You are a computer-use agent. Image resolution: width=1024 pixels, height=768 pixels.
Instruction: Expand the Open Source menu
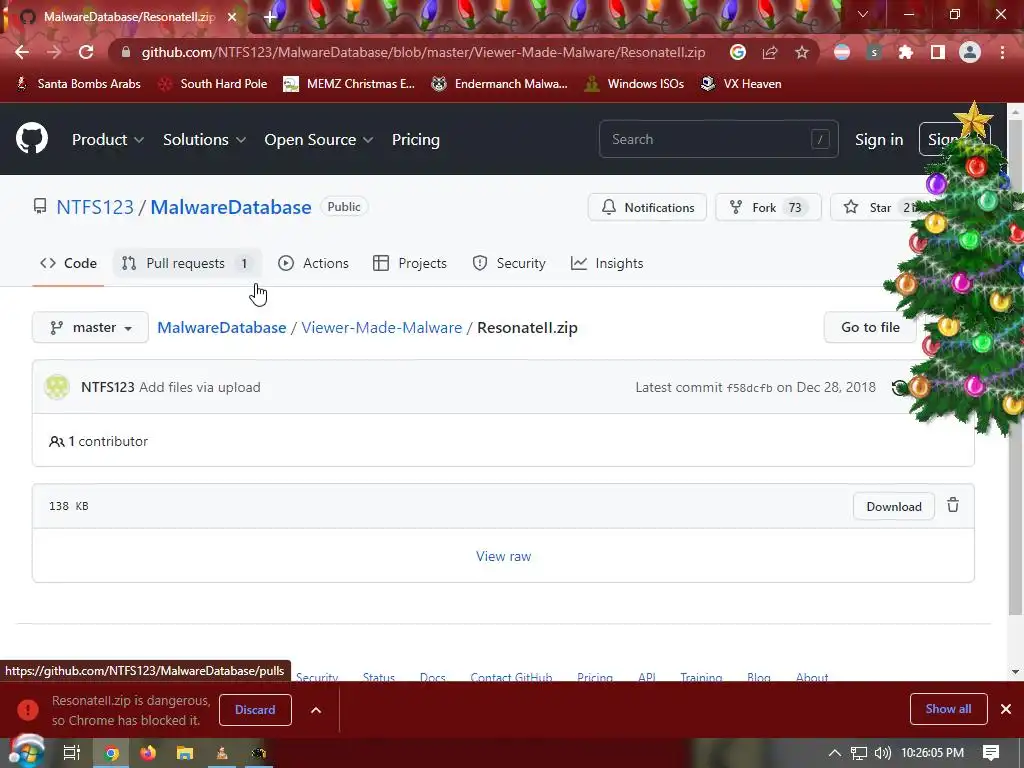pos(319,140)
